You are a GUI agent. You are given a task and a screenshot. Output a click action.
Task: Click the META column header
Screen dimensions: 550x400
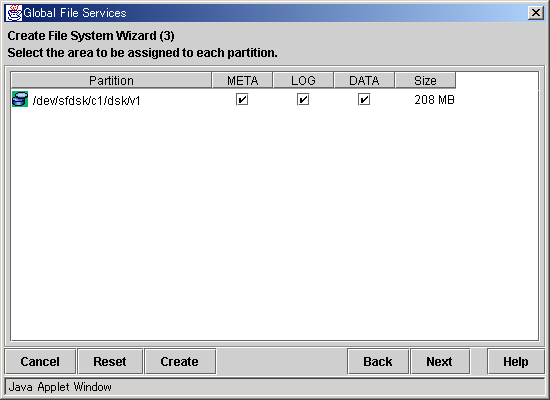[242, 80]
